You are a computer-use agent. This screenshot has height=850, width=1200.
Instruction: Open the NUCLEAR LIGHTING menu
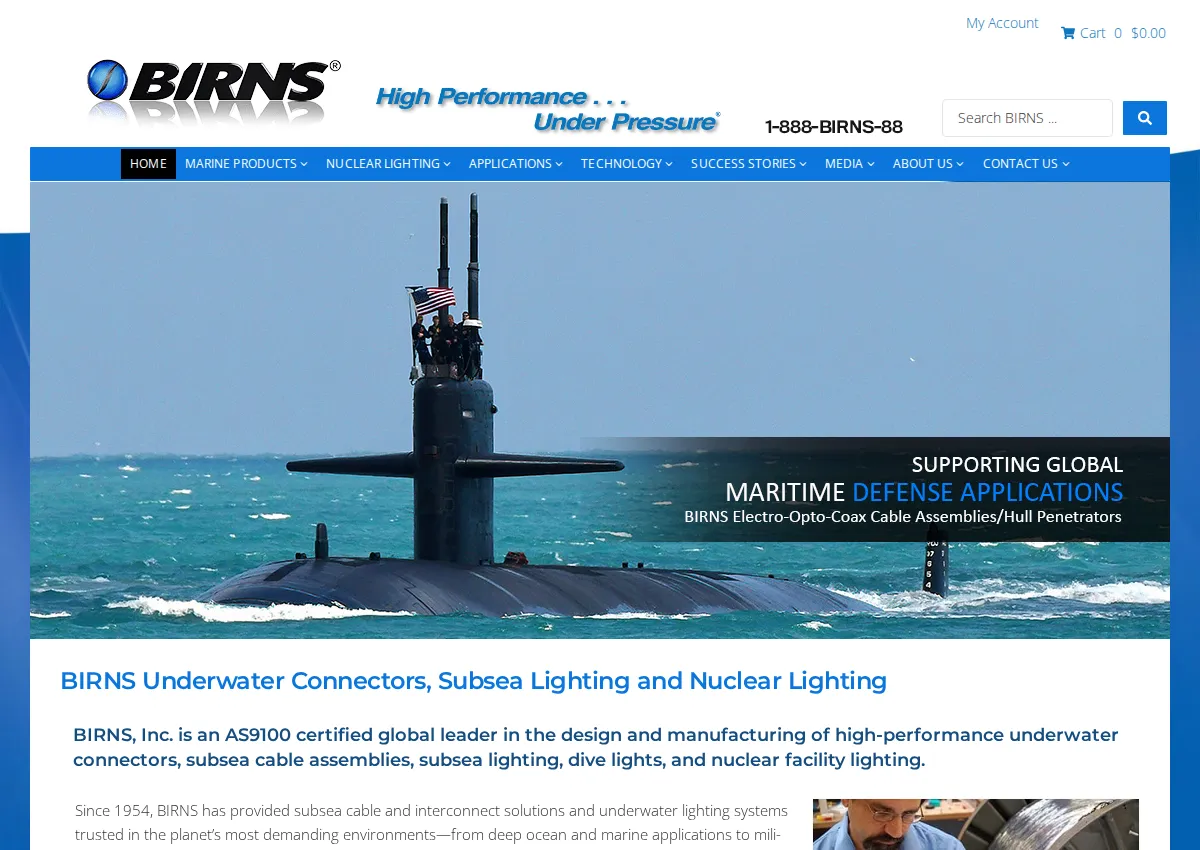[x=388, y=164]
